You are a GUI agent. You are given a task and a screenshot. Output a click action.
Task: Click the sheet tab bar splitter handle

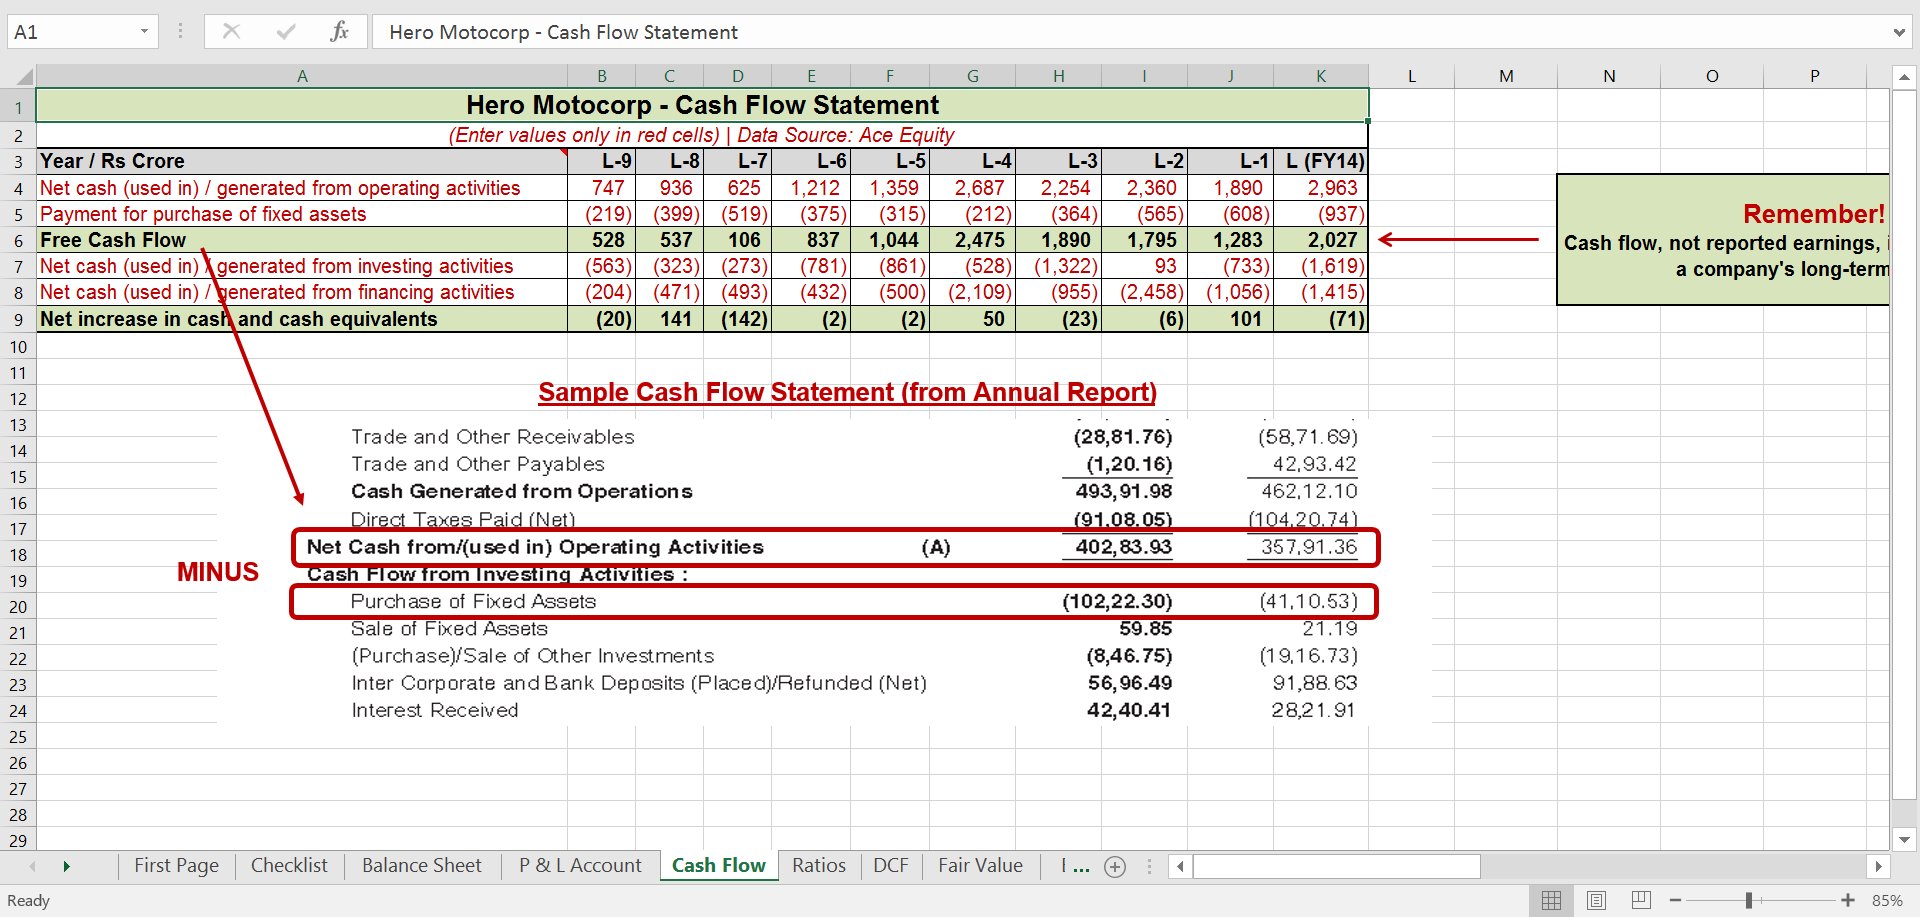point(1149,866)
